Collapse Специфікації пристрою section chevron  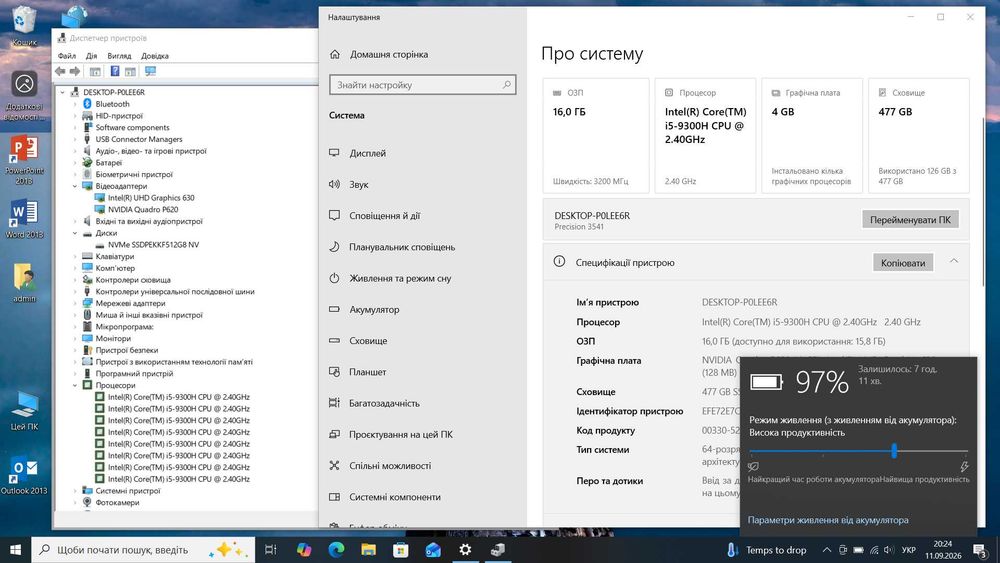click(953, 261)
